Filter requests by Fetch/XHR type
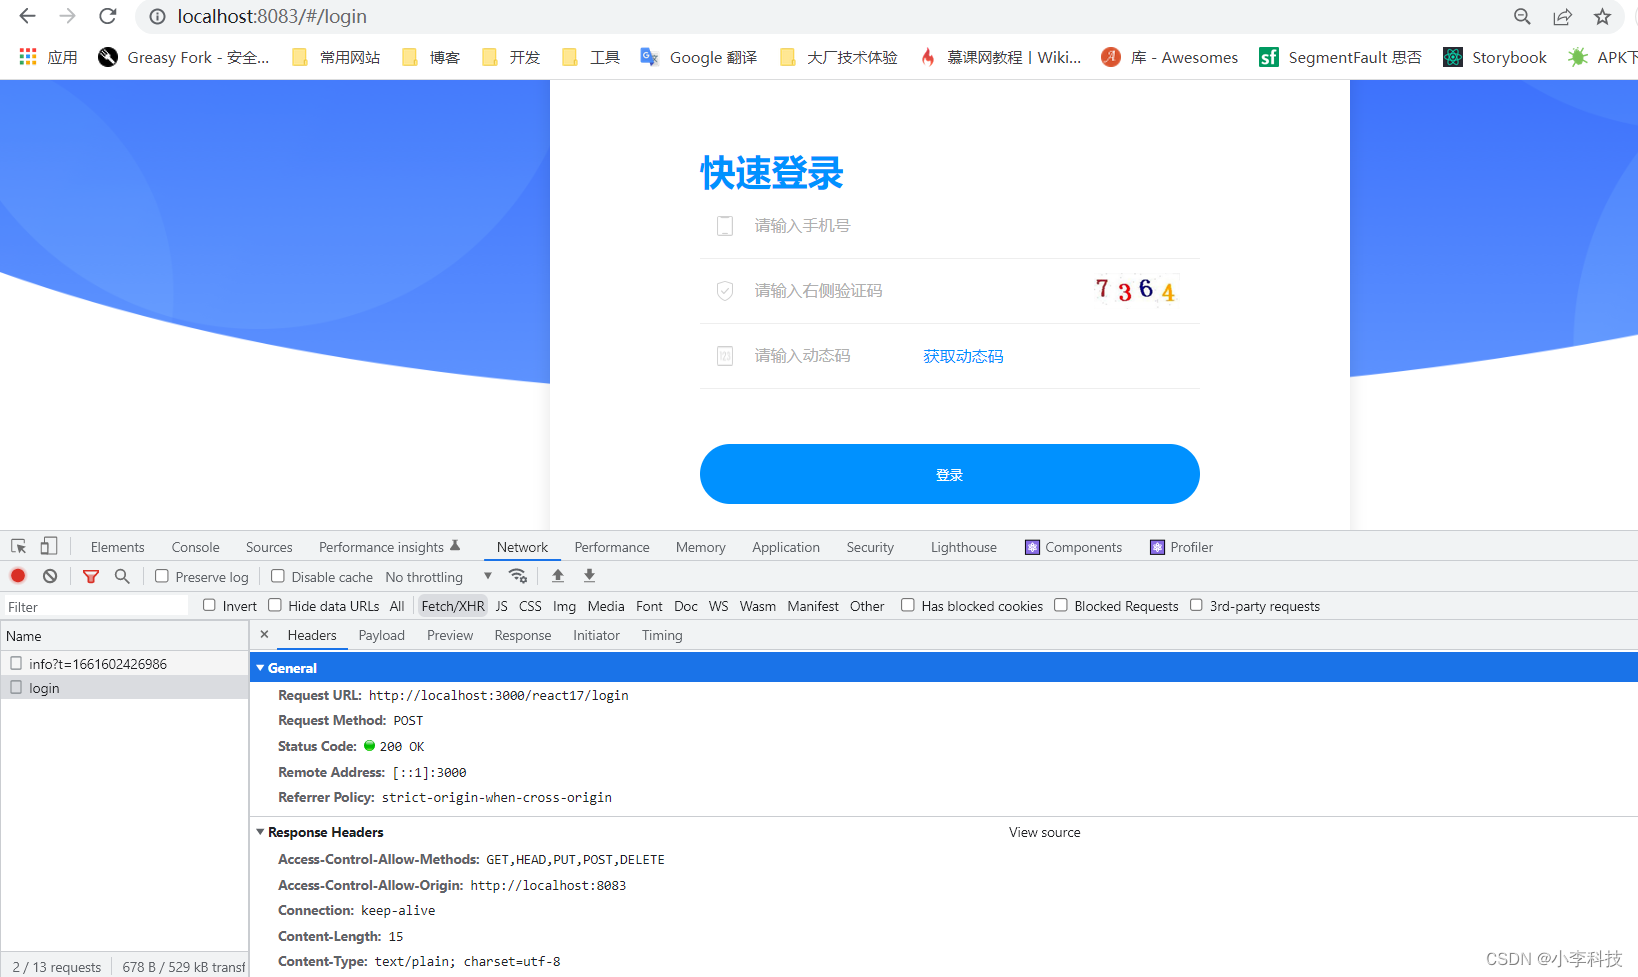The image size is (1638, 977). coord(453,606)
